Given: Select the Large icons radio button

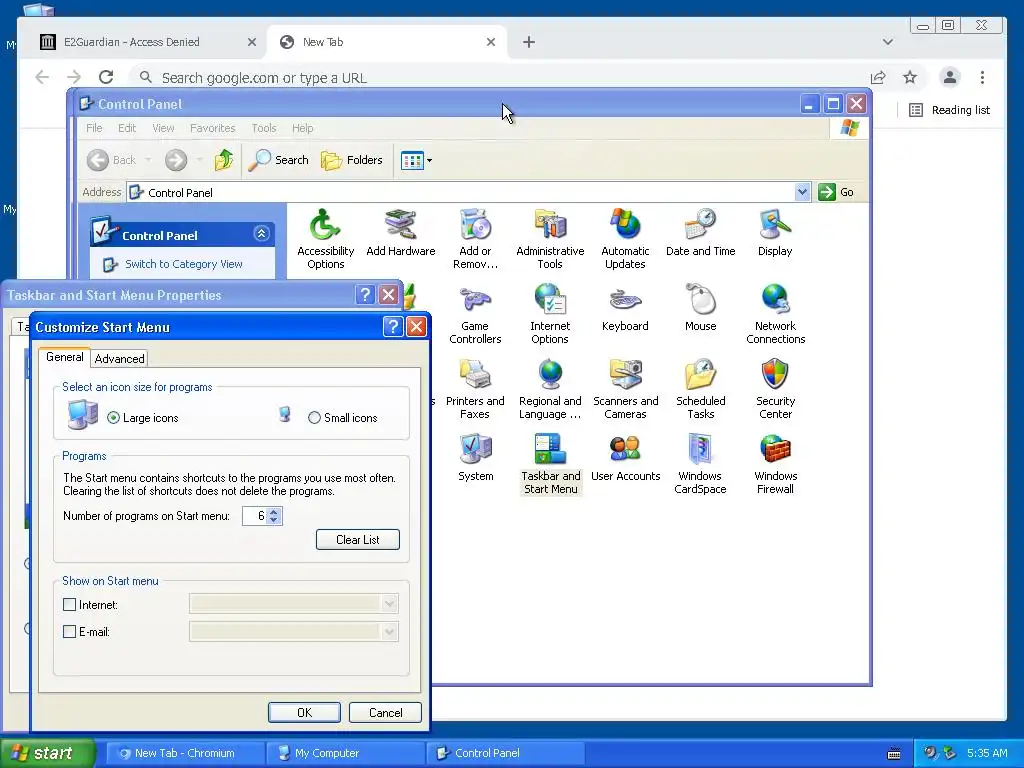Looking at the screenshot, I should pos(114,418).
